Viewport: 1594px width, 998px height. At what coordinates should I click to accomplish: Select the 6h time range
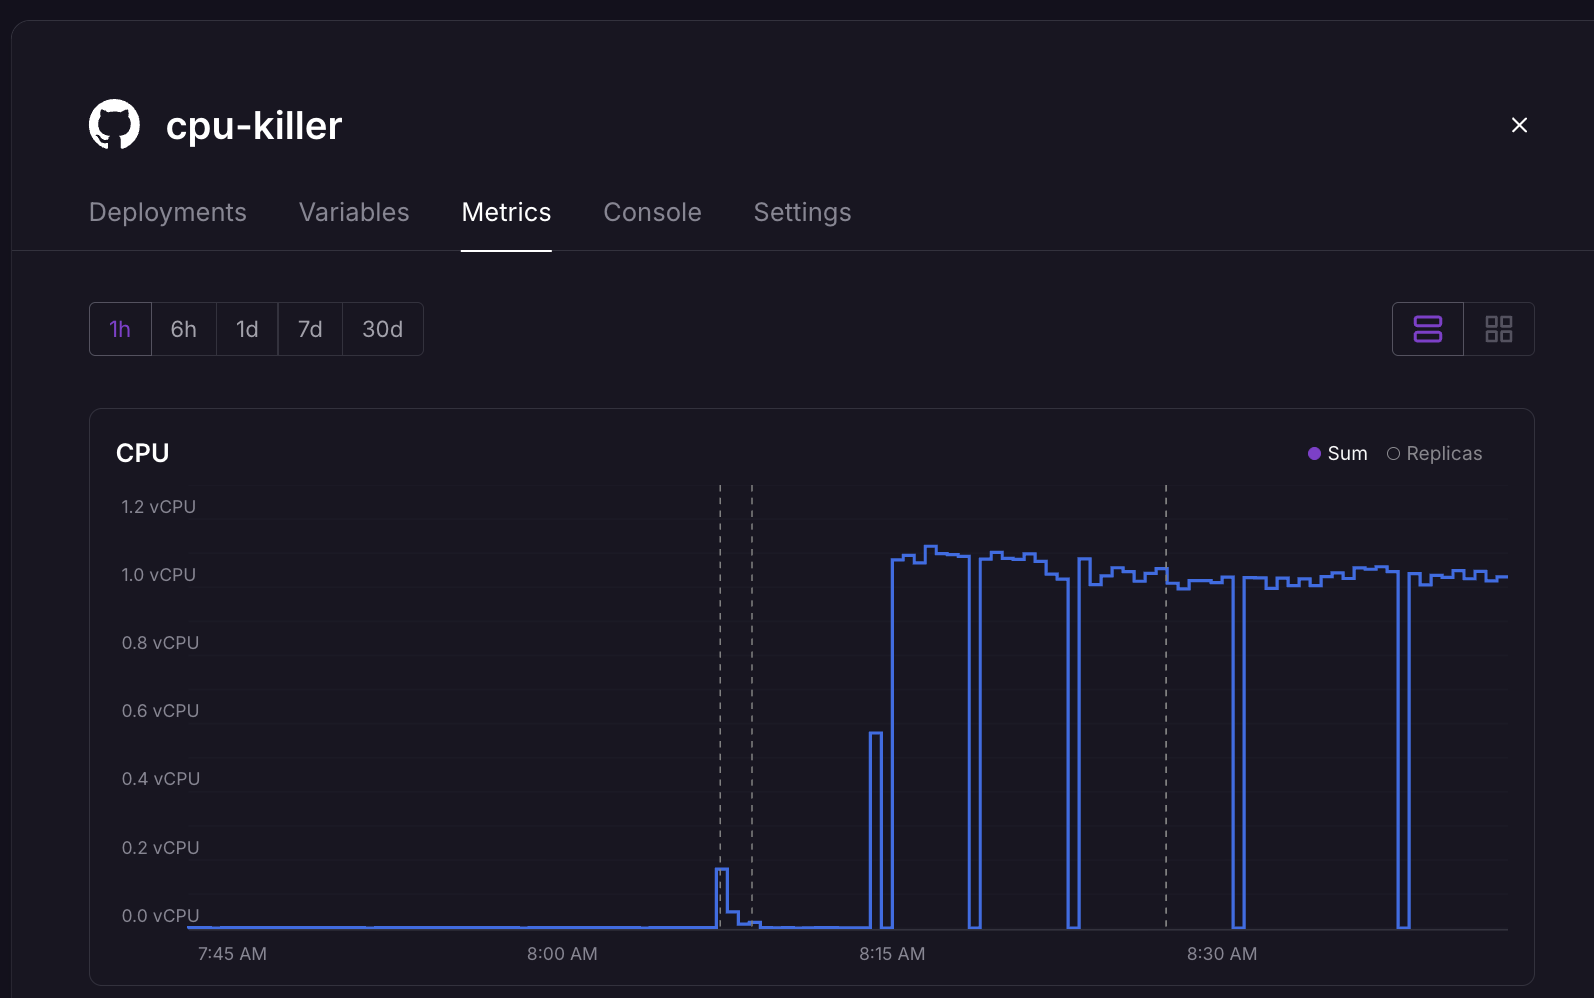coord(184,329)
